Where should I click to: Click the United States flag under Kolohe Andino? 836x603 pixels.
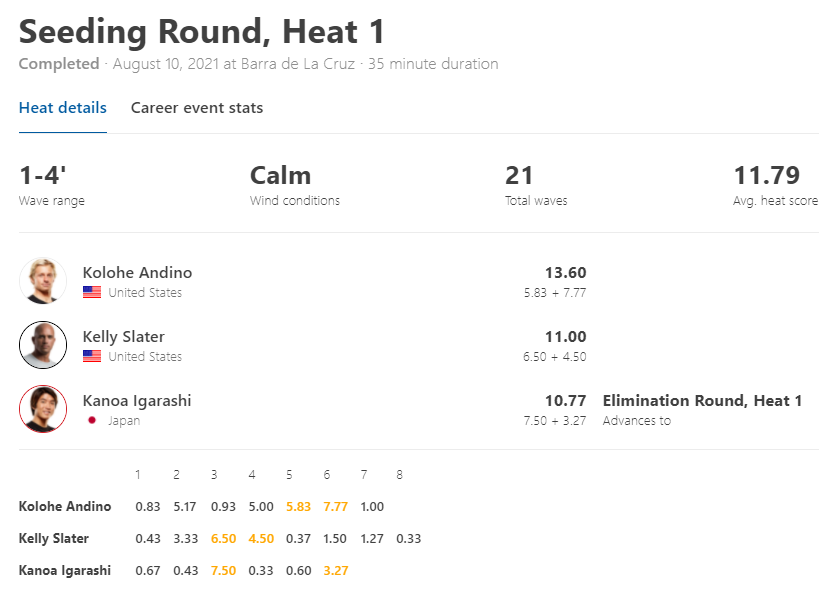coord(92,292)
